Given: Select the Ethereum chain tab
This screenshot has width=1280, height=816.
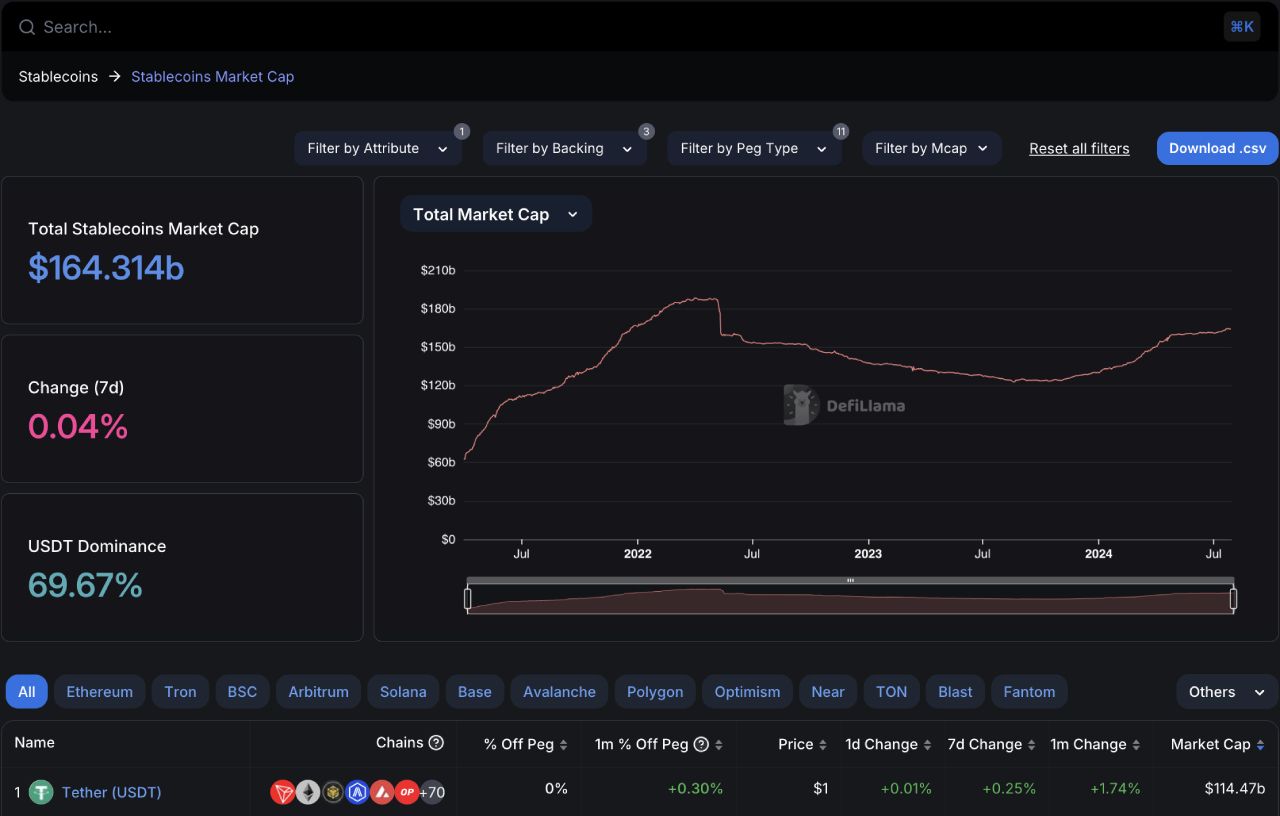Looking at the screenshot, I should [100, 692].
